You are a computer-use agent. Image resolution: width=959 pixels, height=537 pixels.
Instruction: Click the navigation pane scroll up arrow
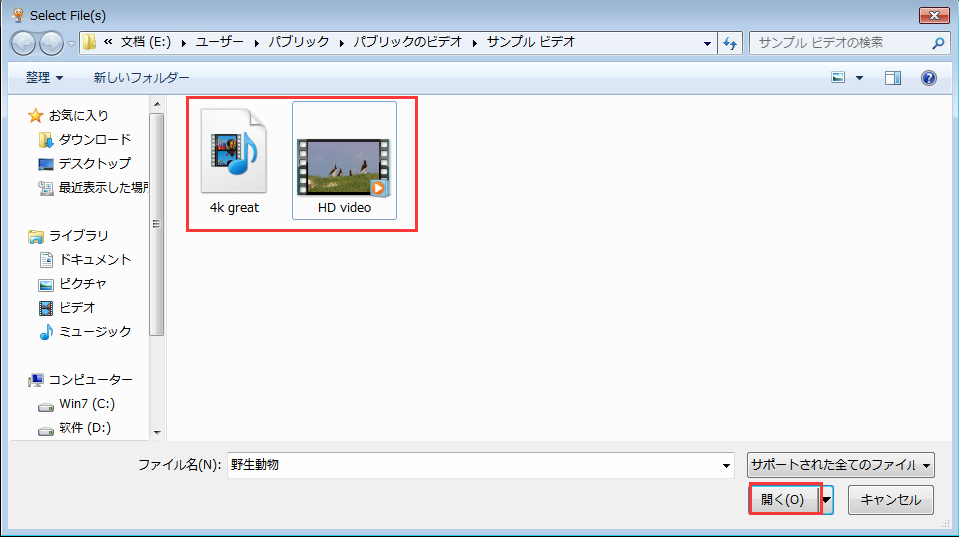[x=157, y=105]
